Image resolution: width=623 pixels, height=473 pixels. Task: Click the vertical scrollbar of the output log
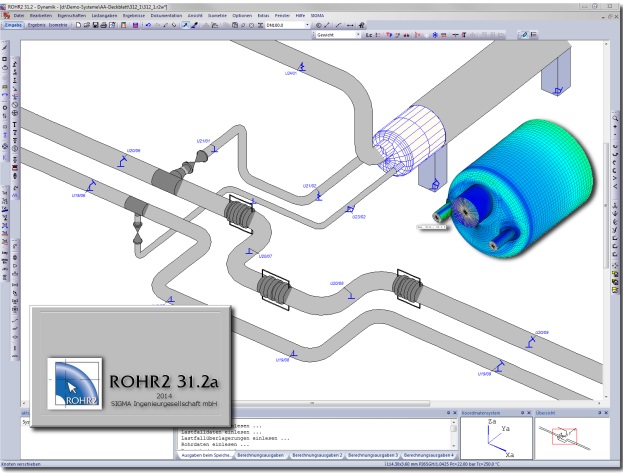tap(453, 433)
